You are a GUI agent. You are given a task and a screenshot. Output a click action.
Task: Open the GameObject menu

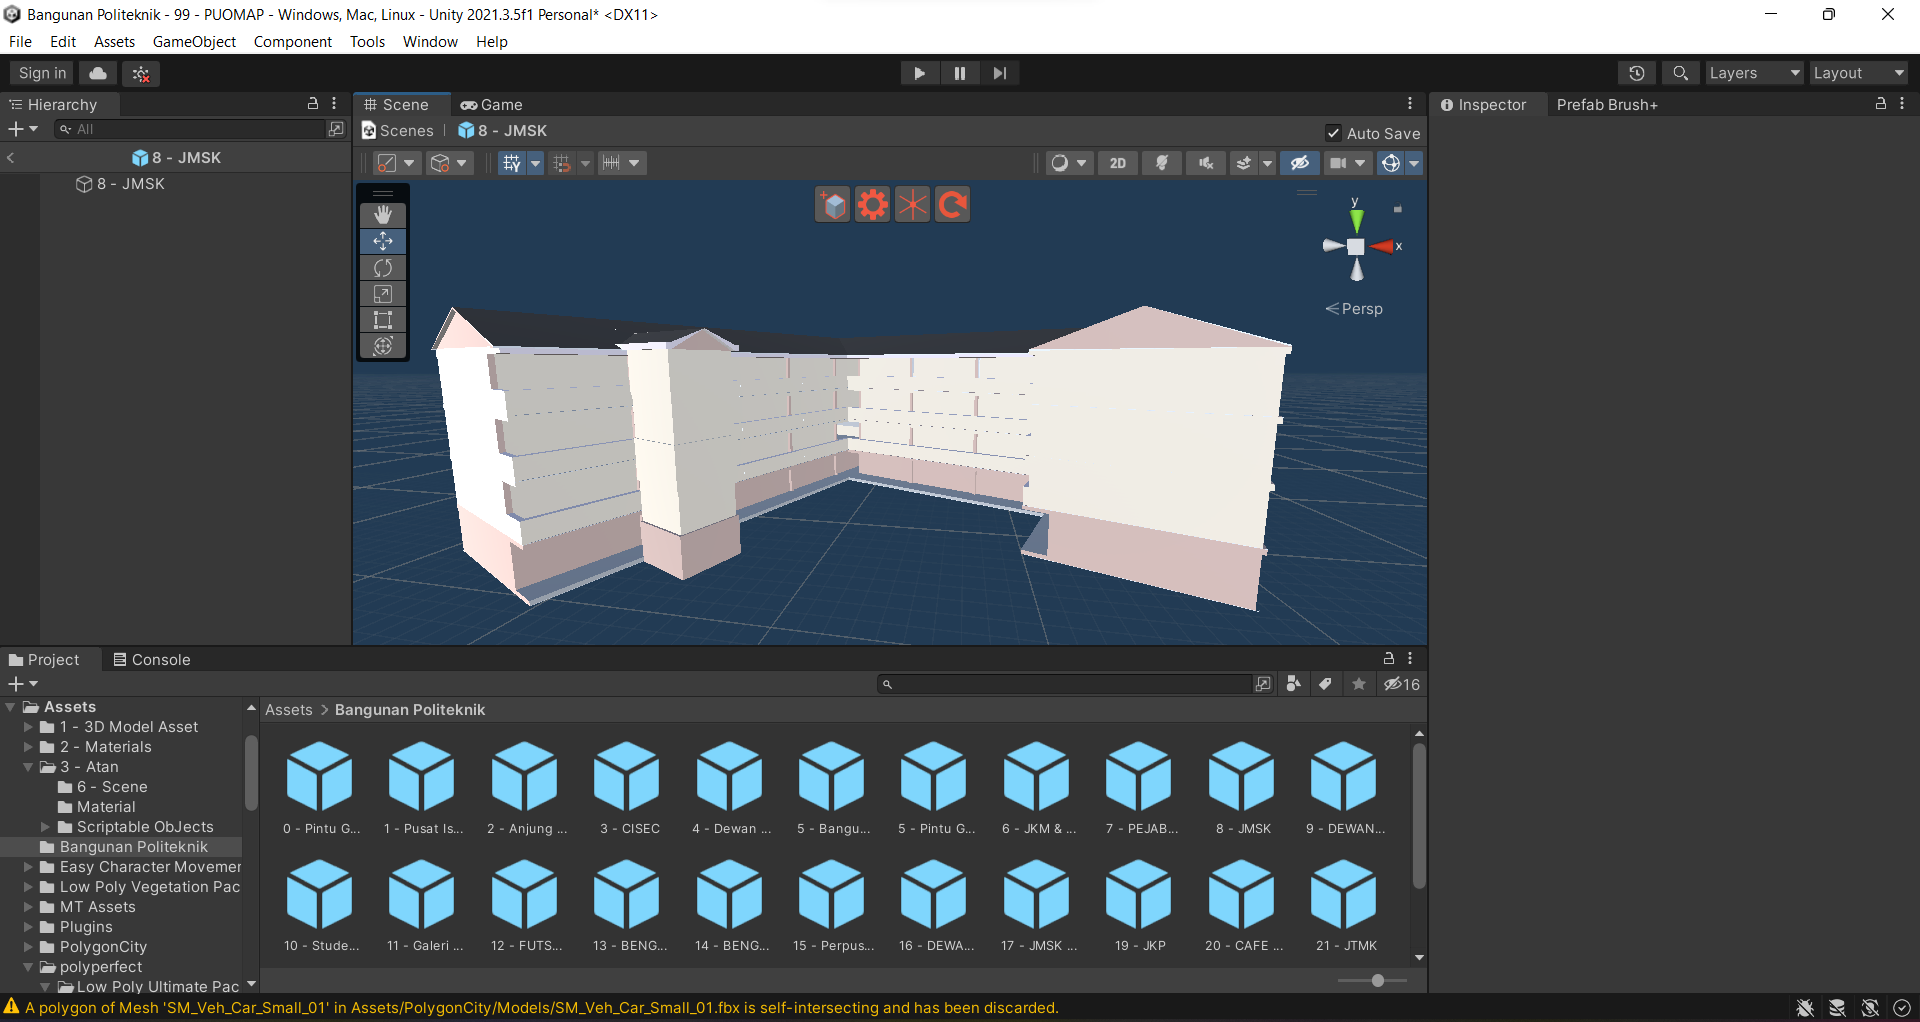pyautogui.click(x=194, y=42)
